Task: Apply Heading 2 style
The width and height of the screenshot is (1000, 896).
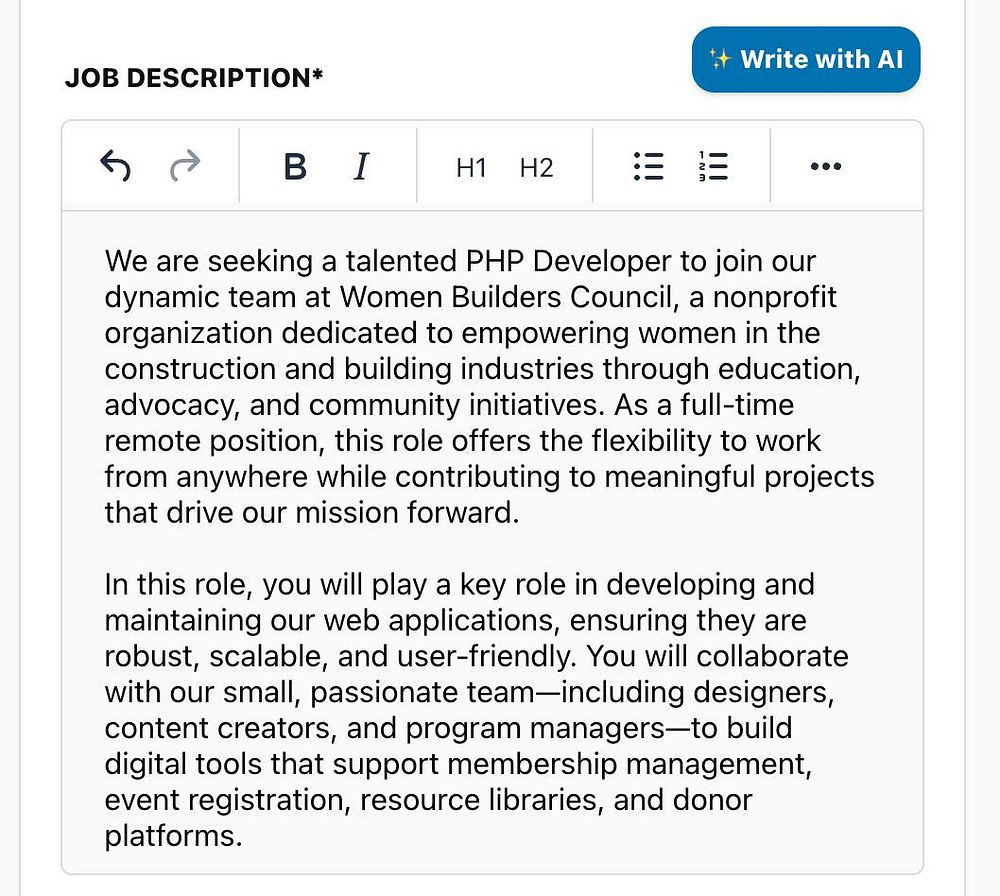Action: pyautogui.click(x=536, y=168)
